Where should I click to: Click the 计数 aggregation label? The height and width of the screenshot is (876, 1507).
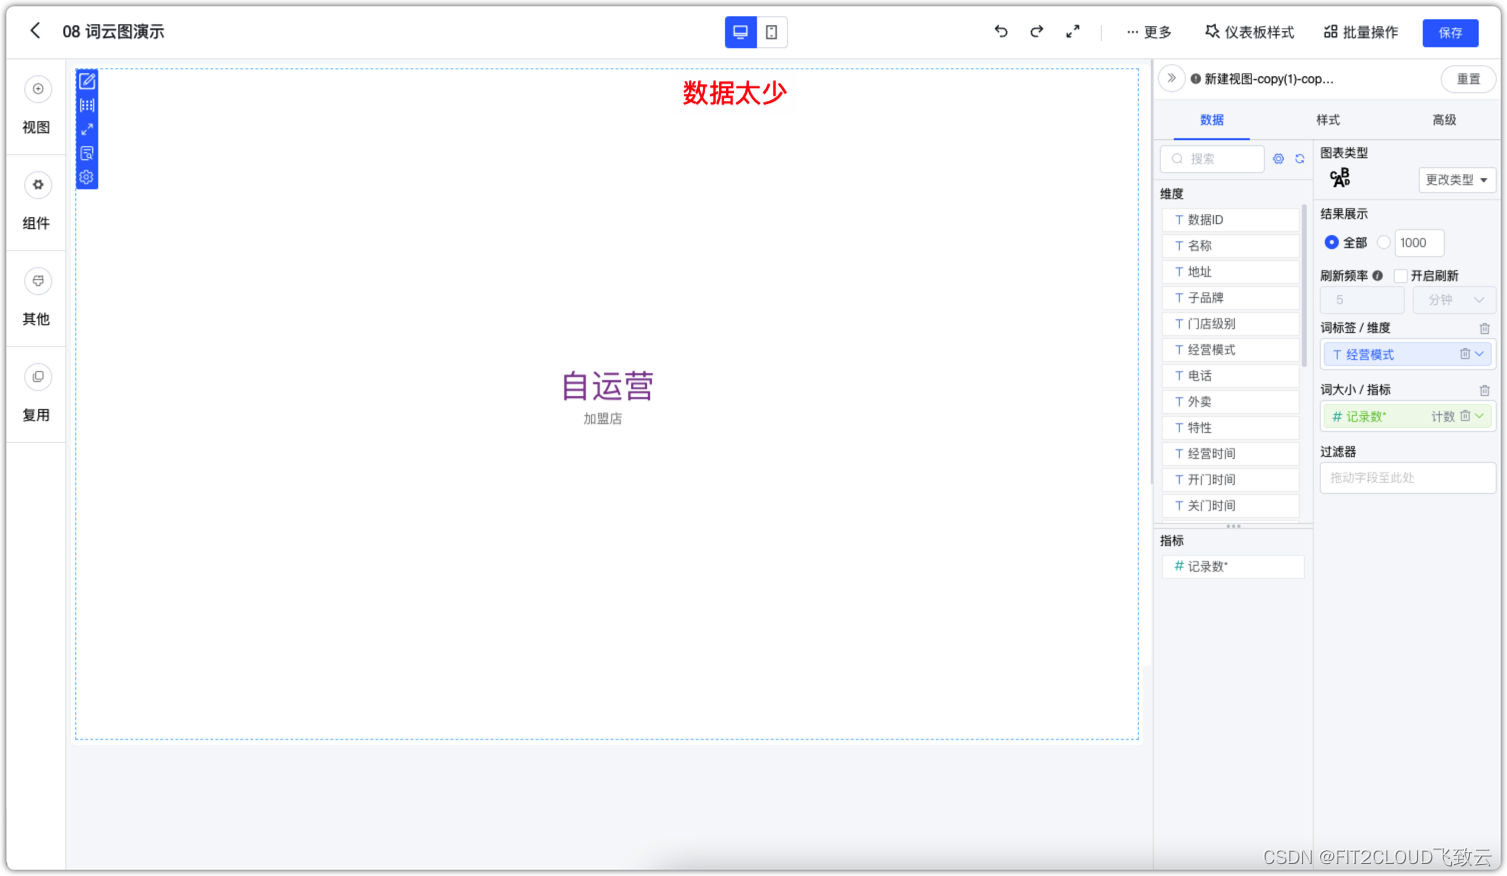pos(1443,417)
